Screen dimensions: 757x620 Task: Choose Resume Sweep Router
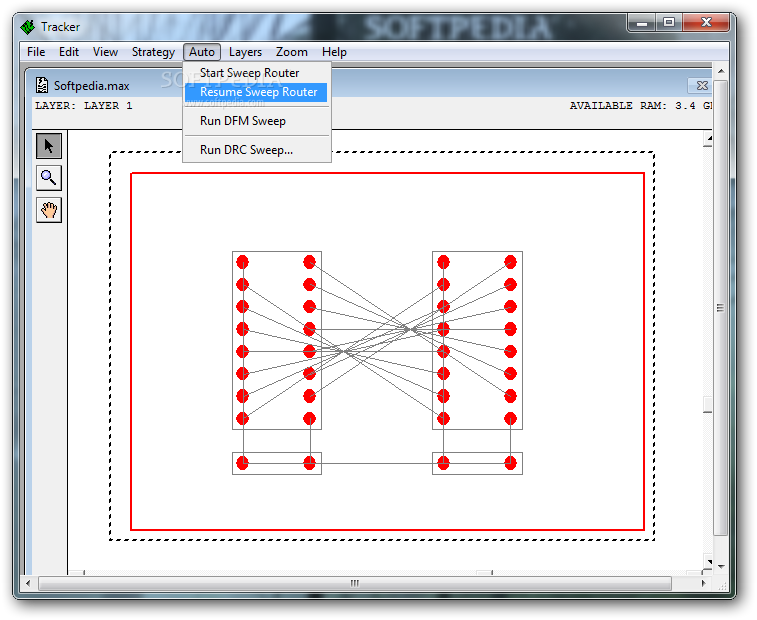point(256,92)
